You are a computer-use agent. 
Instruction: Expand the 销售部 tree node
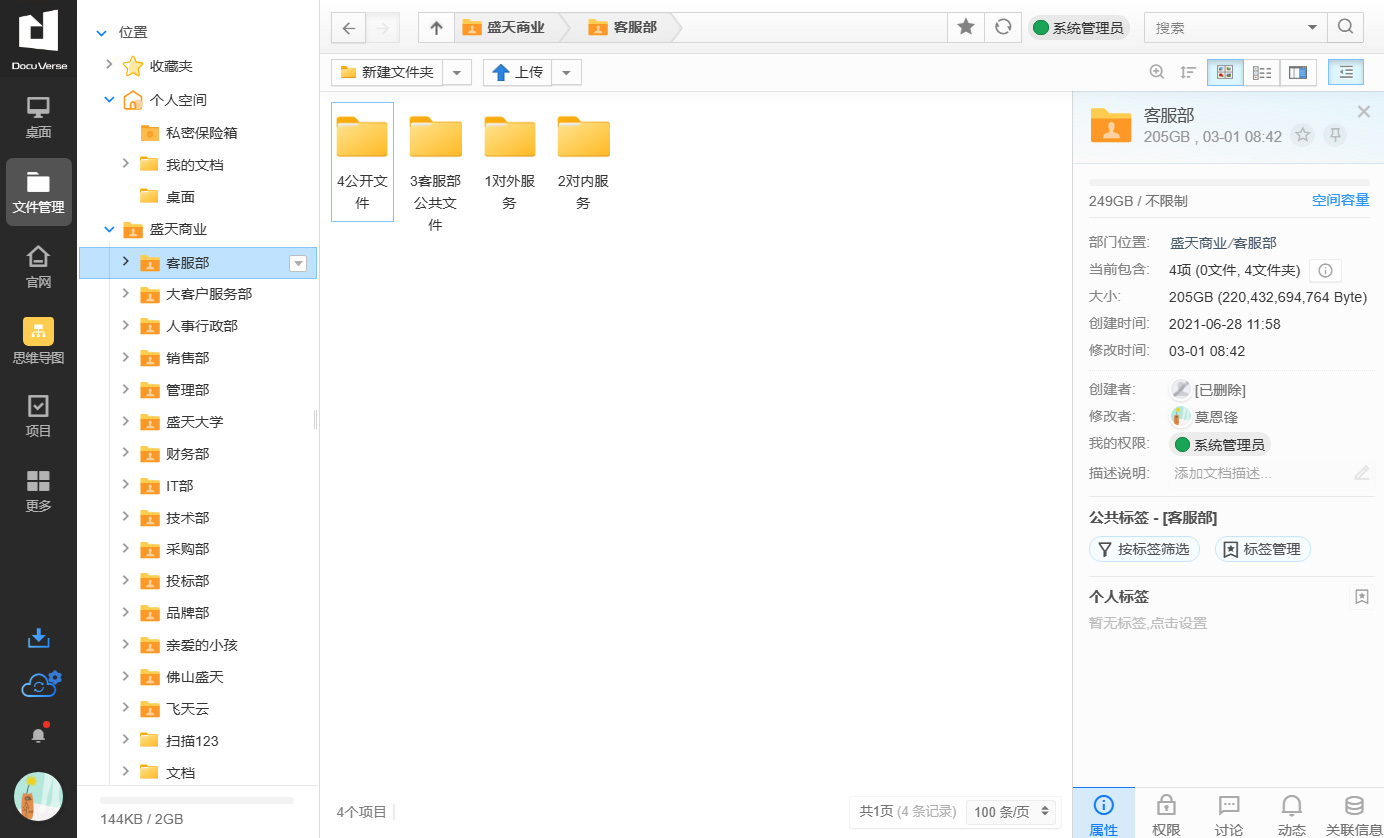click(125, 357)
